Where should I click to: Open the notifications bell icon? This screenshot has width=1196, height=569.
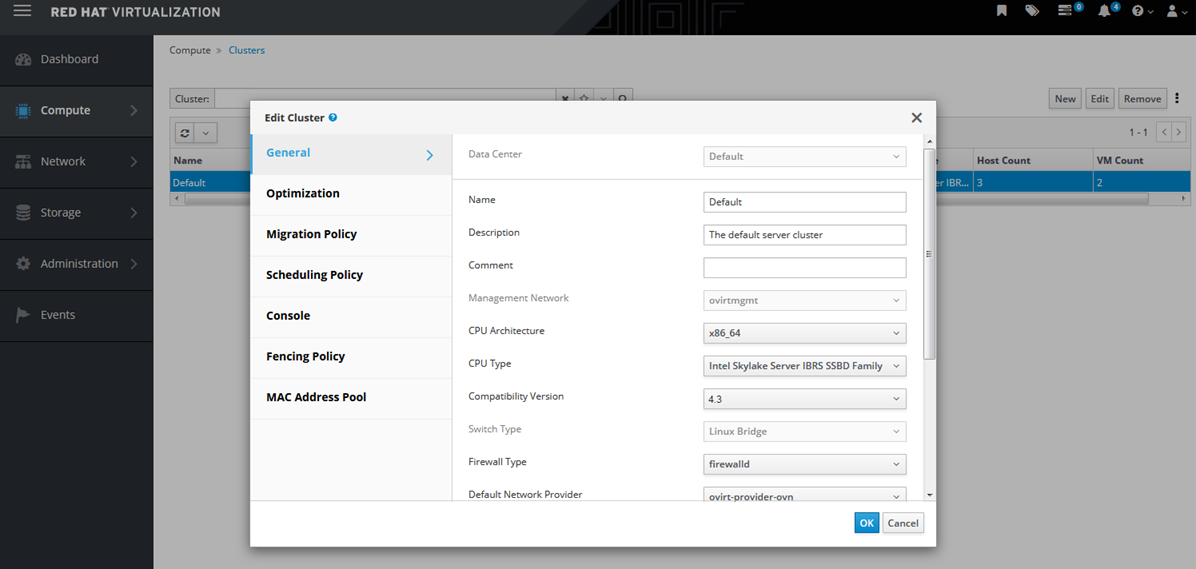(1104, 11)
